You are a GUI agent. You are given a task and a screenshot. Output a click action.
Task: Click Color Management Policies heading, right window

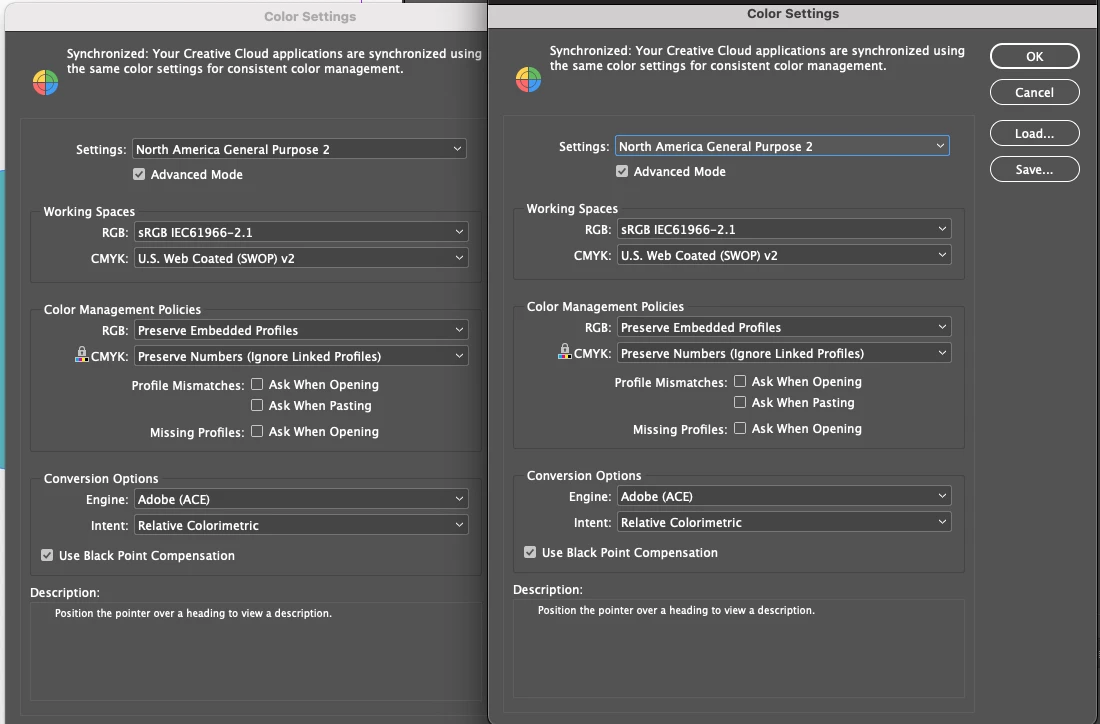pos(605,307)
